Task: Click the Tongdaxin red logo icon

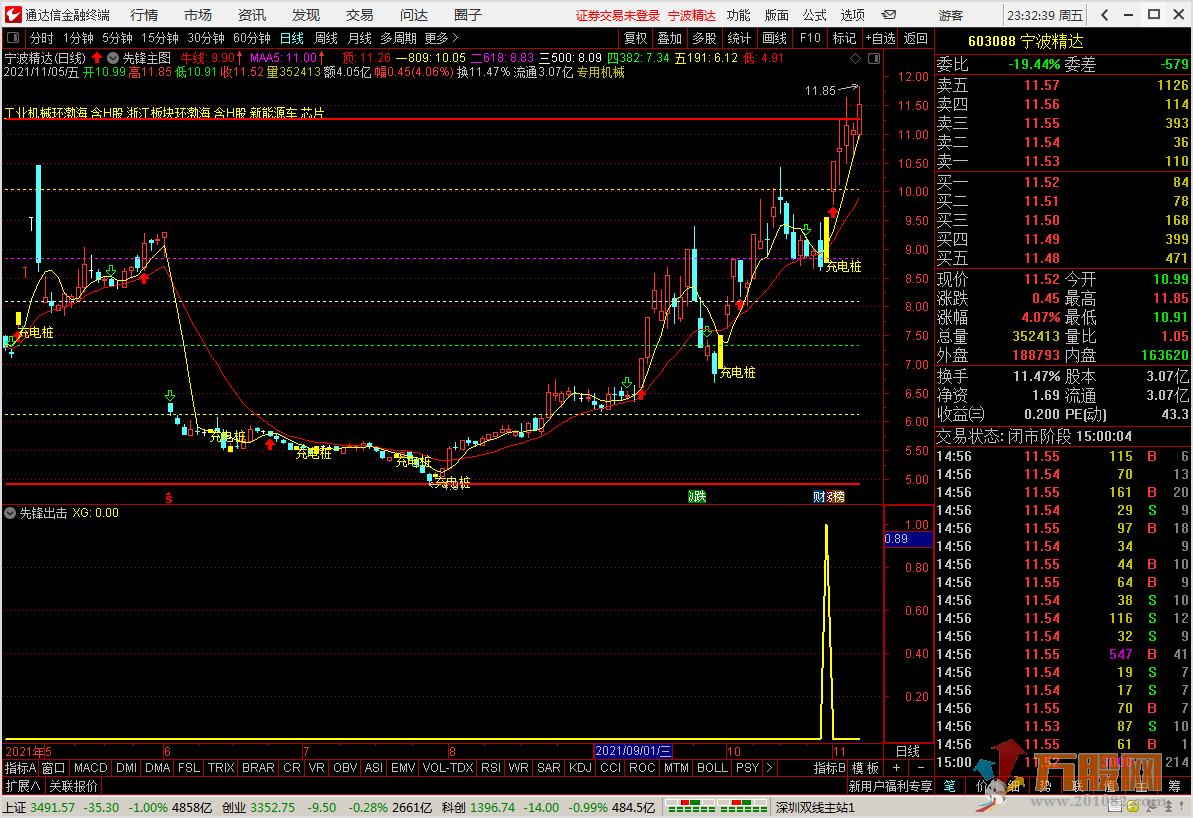Action: [12, 15]
